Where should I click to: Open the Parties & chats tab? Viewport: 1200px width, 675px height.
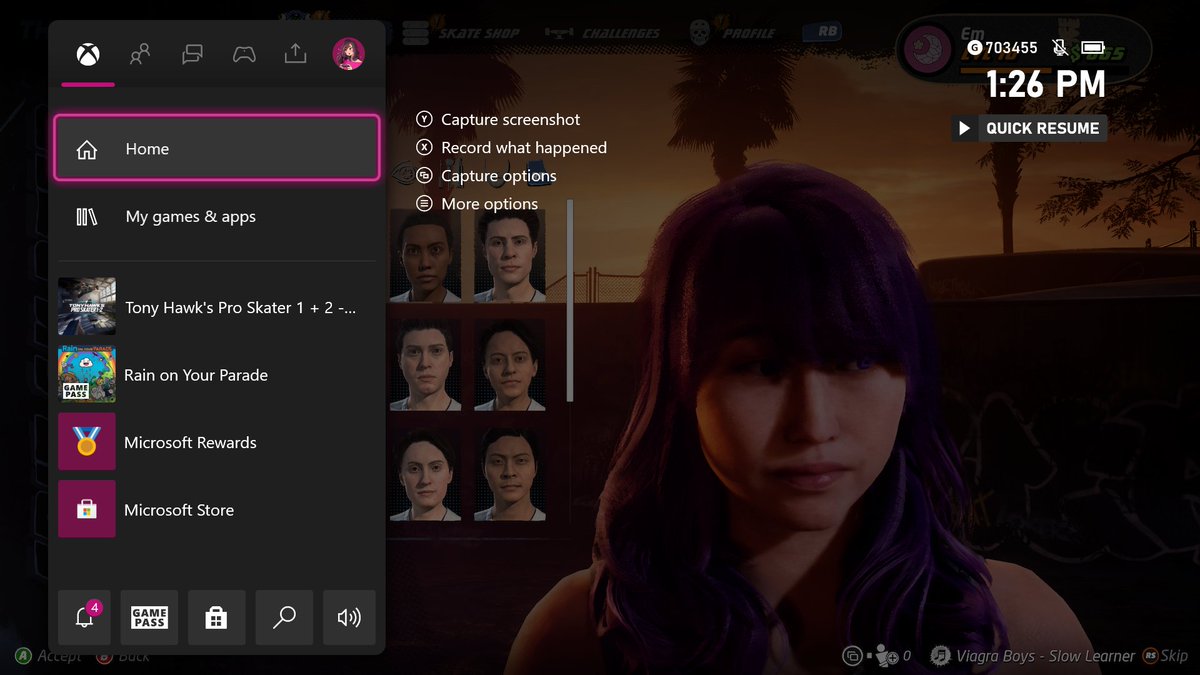[192, 54]
